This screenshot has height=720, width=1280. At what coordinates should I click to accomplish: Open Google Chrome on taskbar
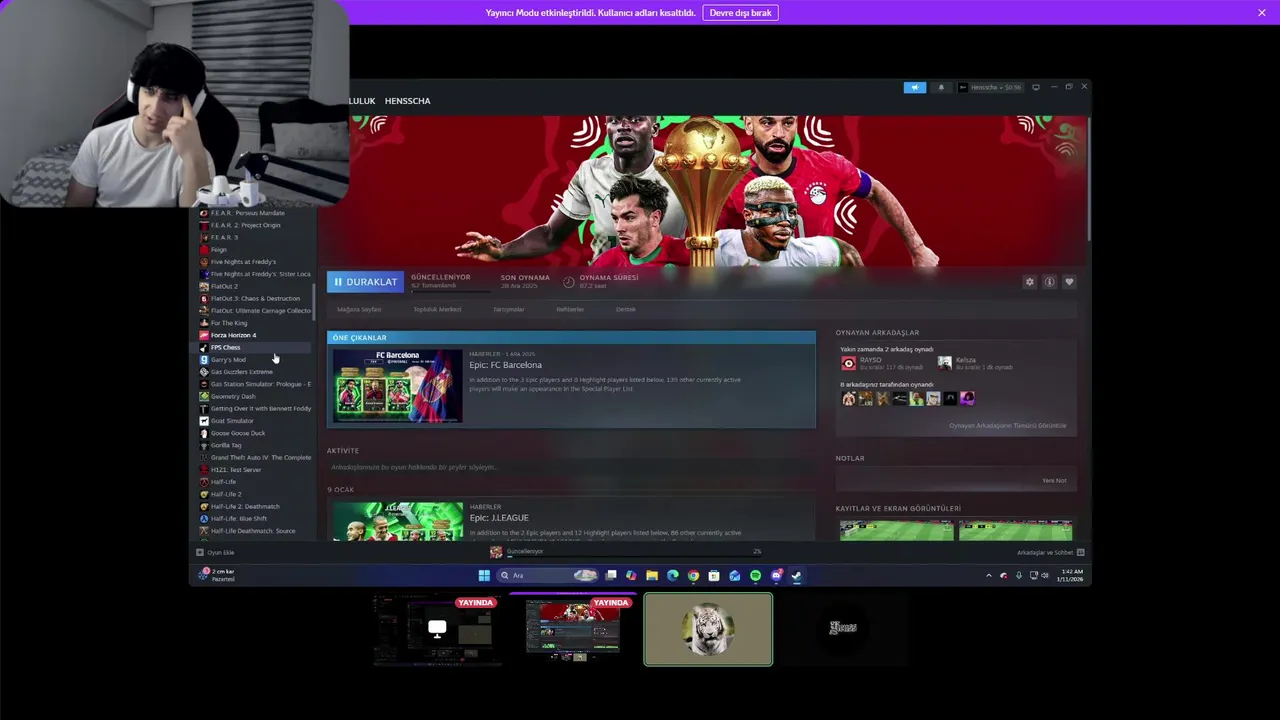pos(693,575)
